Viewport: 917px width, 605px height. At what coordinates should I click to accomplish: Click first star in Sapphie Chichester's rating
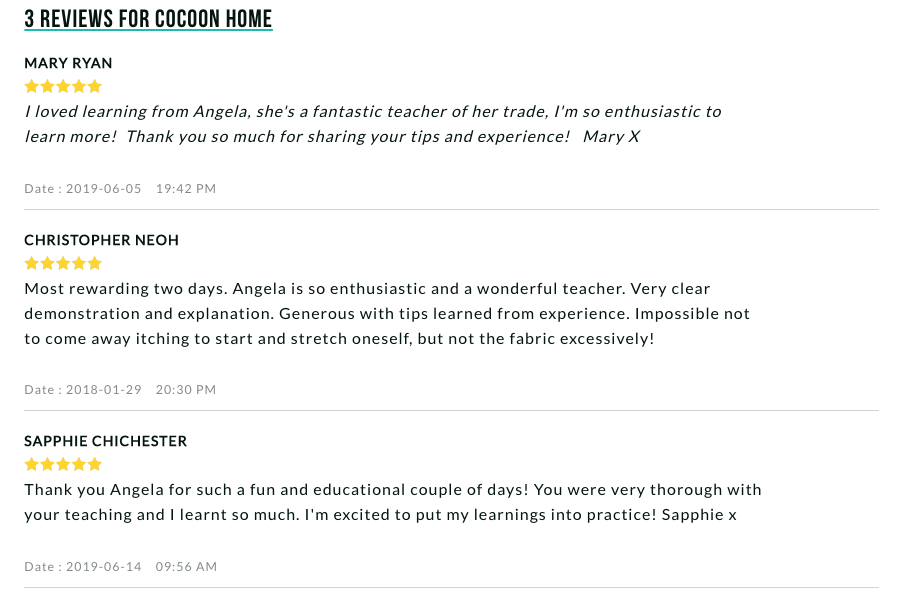(x=31, y=465)
